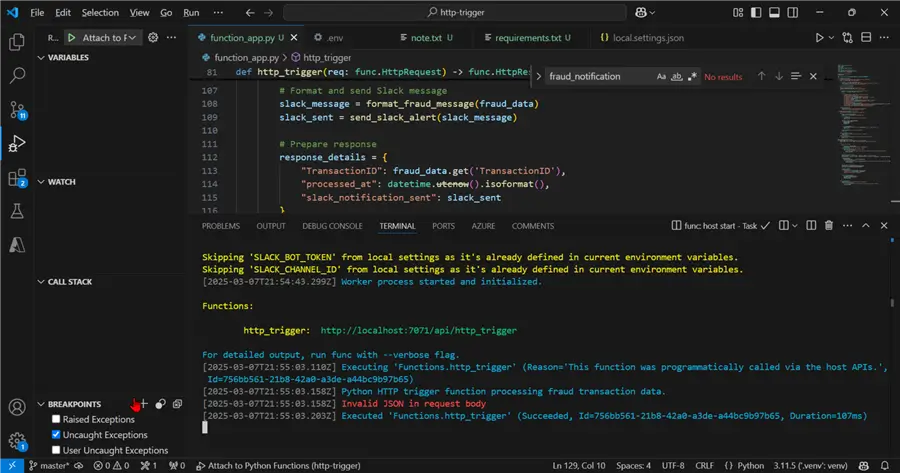
Task: Toggle Match Case in find widget
Action: [x=661, y=76]
